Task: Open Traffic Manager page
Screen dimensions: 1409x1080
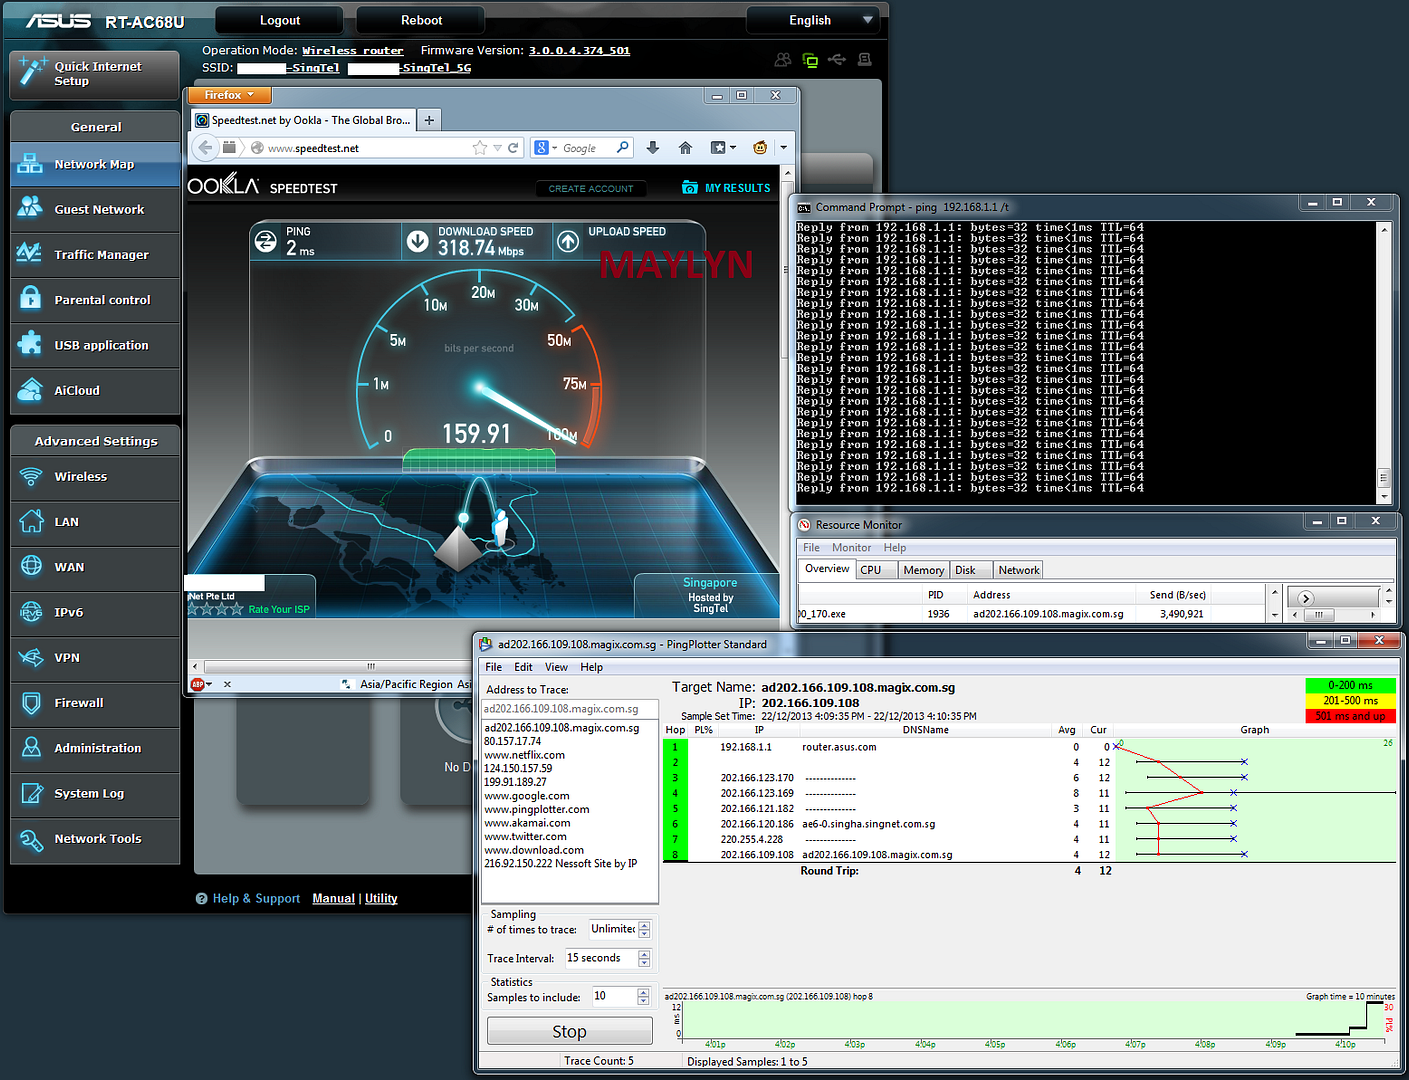Action: coord(95,255)
